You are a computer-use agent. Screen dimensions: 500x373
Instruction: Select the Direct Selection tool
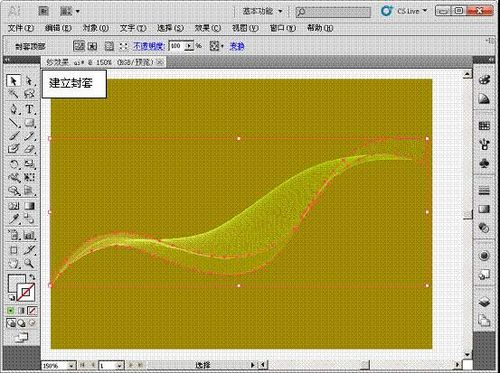(29, 81)
